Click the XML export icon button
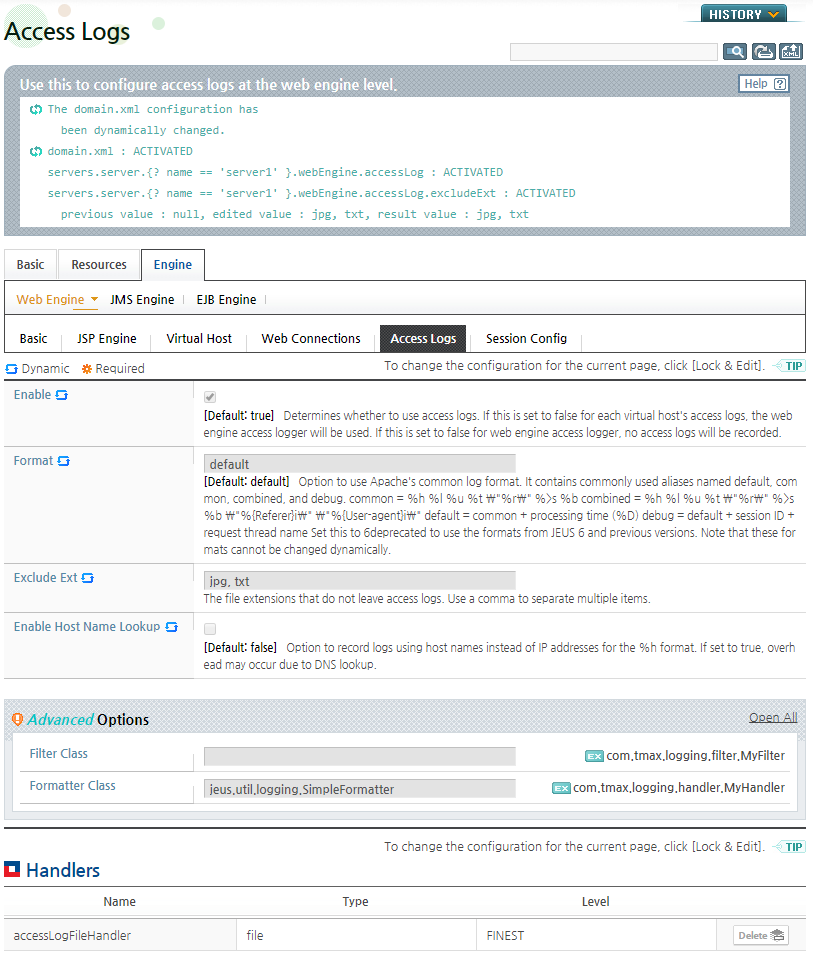 click(x=791, y=52)
